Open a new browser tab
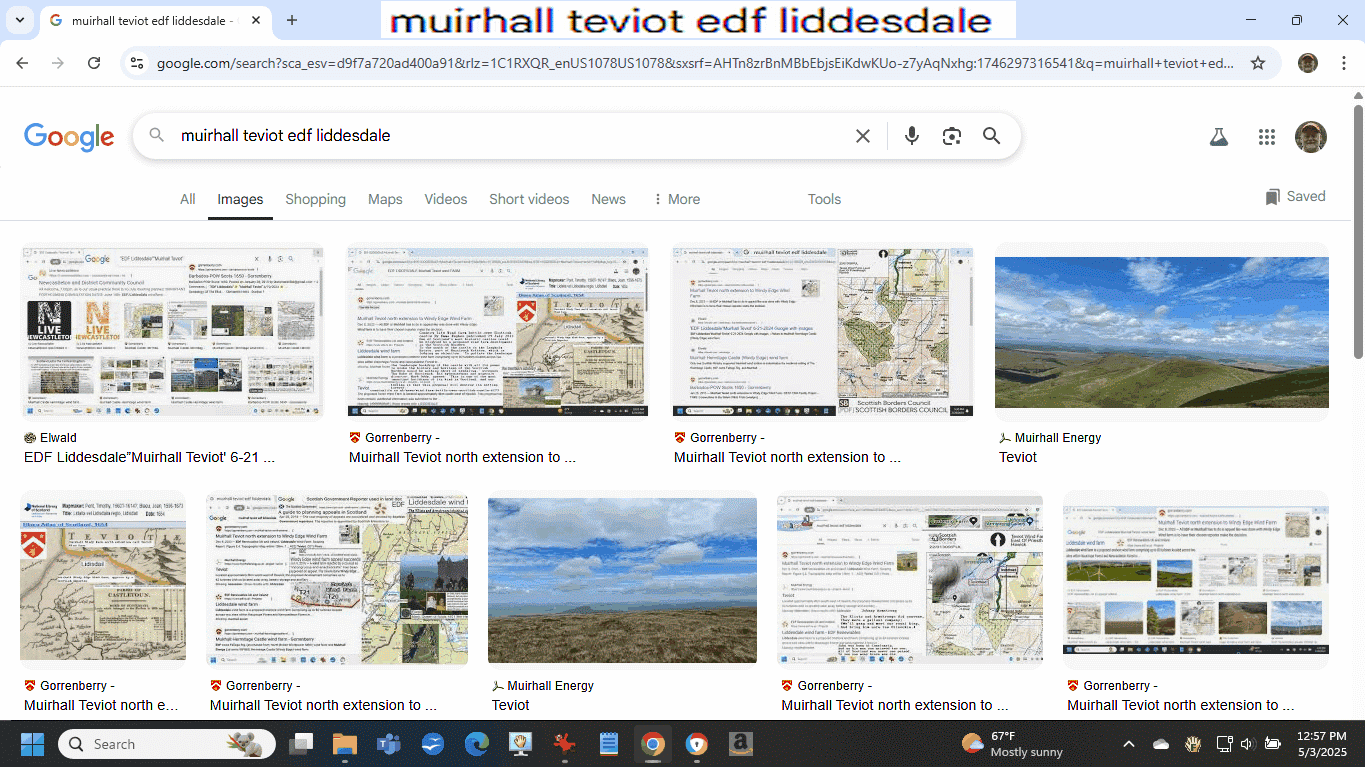 [292, 20]
